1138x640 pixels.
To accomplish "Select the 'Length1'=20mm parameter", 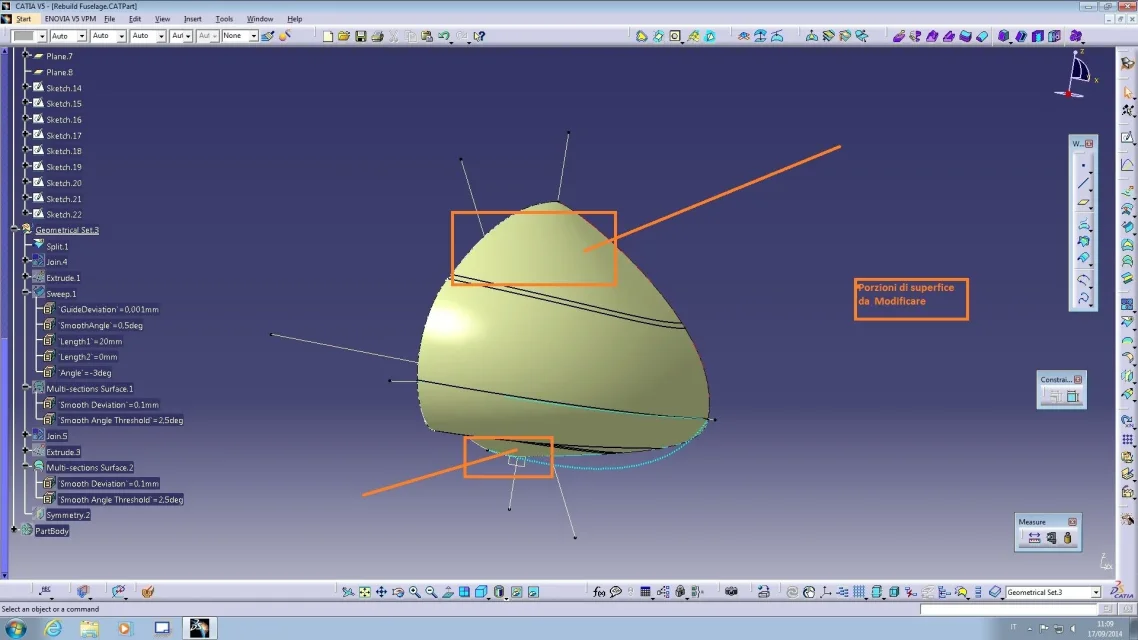I will coord(90,341).
